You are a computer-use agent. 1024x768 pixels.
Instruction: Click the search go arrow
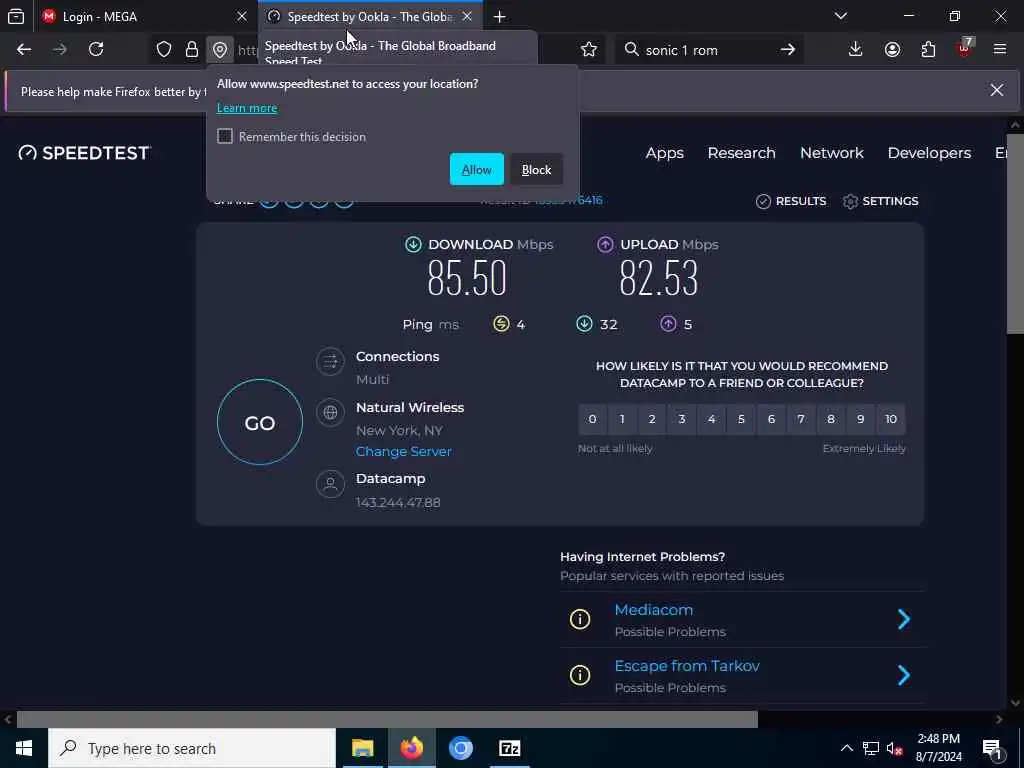[x=788, y=50]
